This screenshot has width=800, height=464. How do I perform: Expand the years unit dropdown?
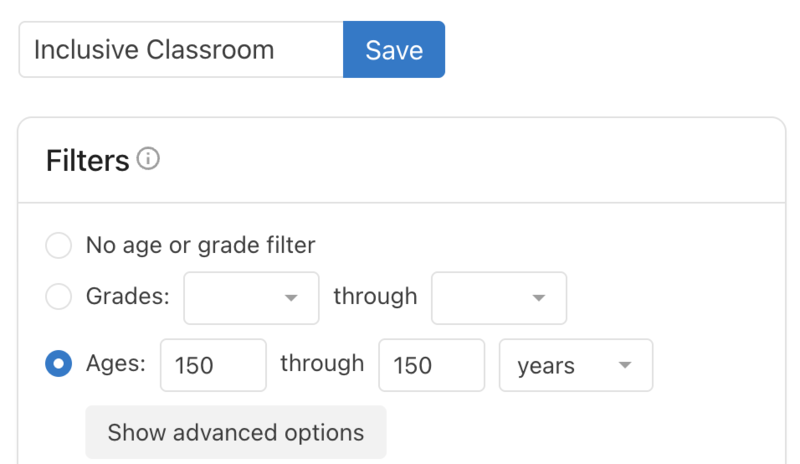pos(575,366)
